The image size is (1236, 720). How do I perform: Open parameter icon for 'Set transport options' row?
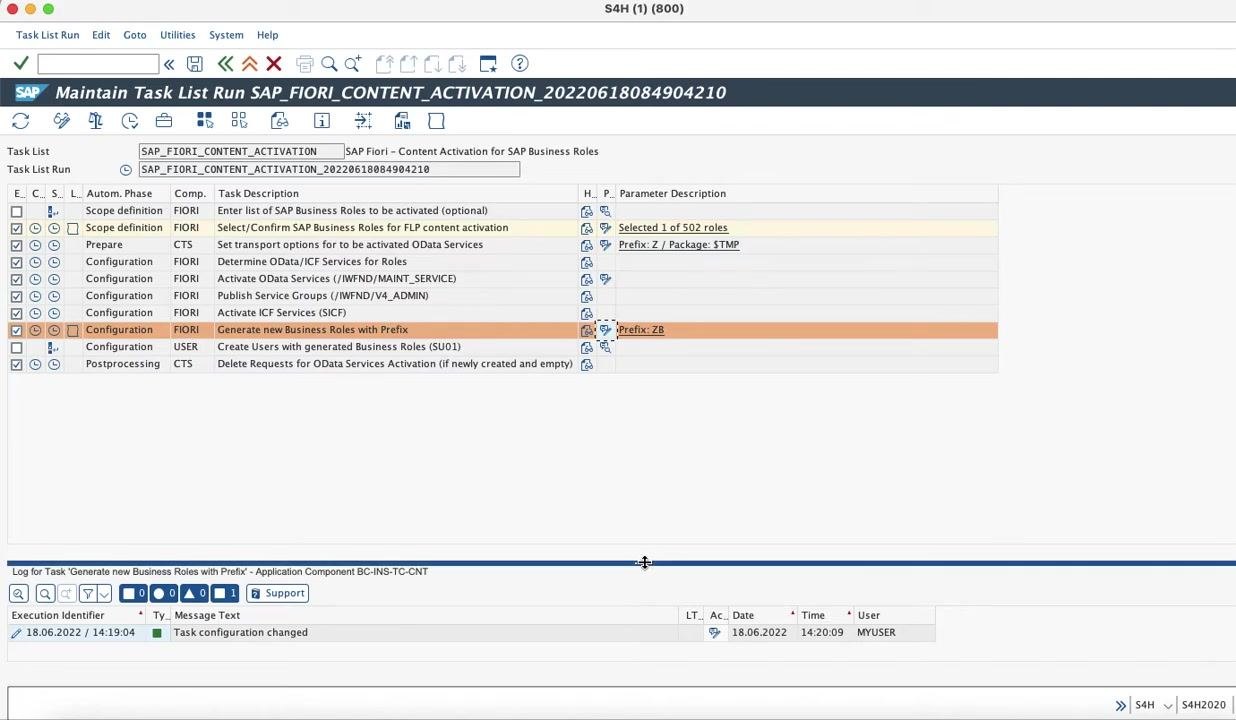pos(605,245)
